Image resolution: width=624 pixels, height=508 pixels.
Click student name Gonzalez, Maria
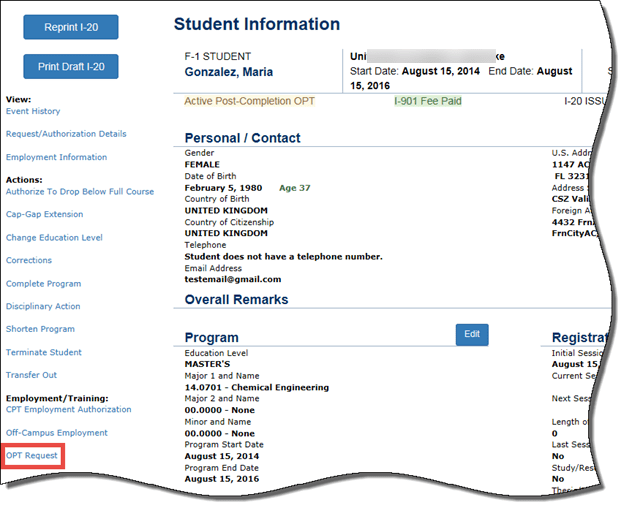229,72
